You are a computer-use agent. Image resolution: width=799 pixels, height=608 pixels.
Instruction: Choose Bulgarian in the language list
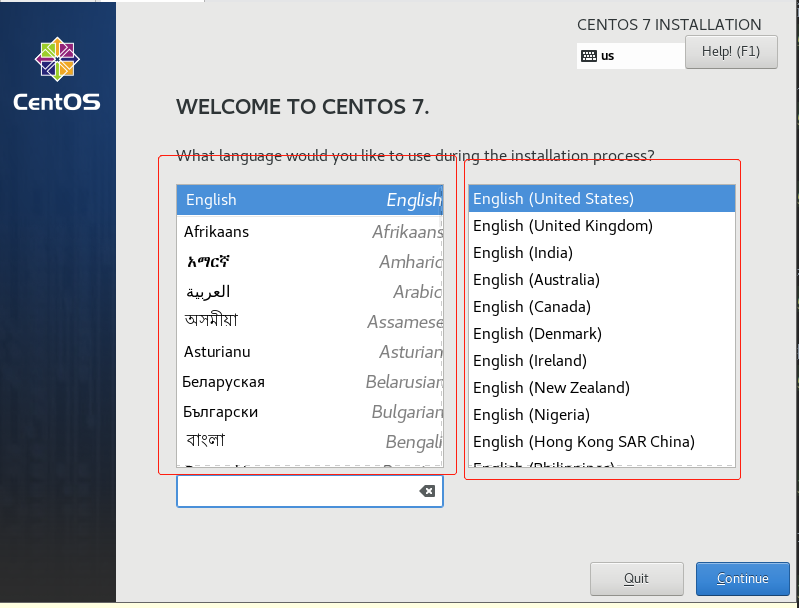(x=310, y=412)
